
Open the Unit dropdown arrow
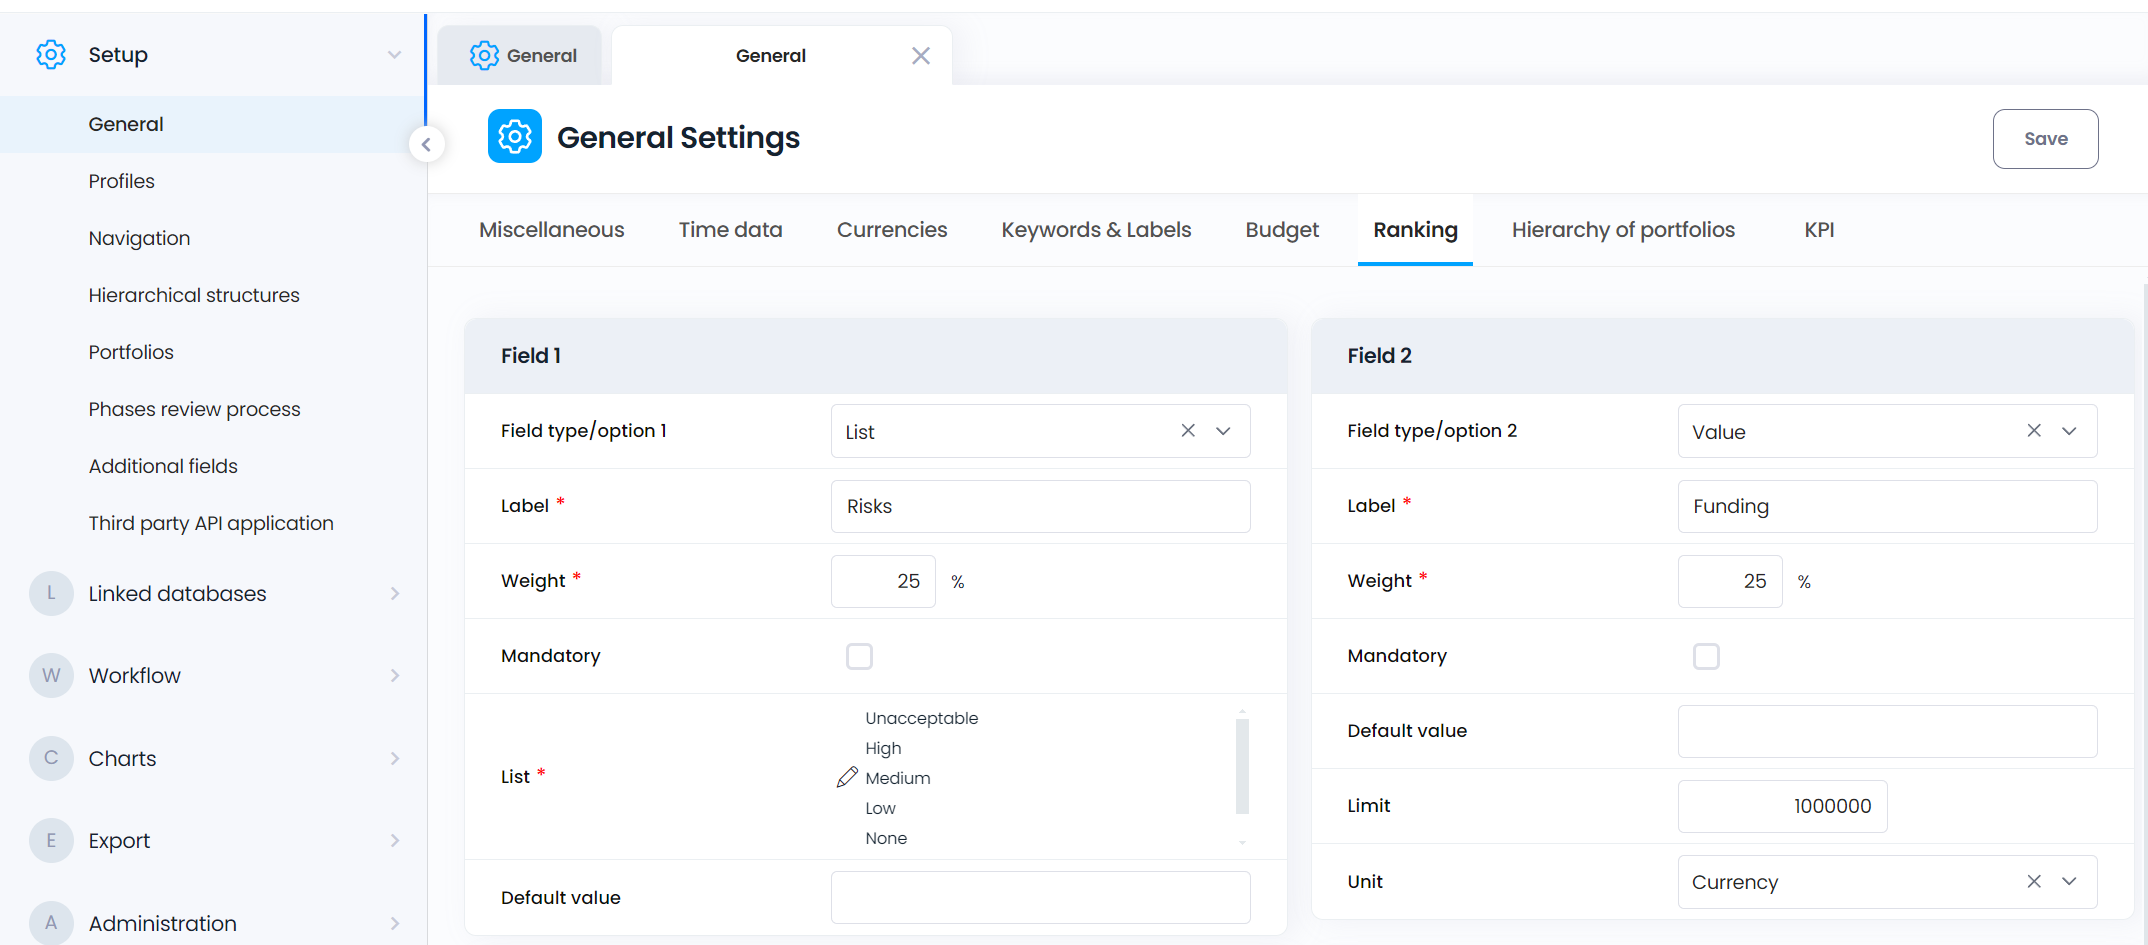click(2069, 881)
